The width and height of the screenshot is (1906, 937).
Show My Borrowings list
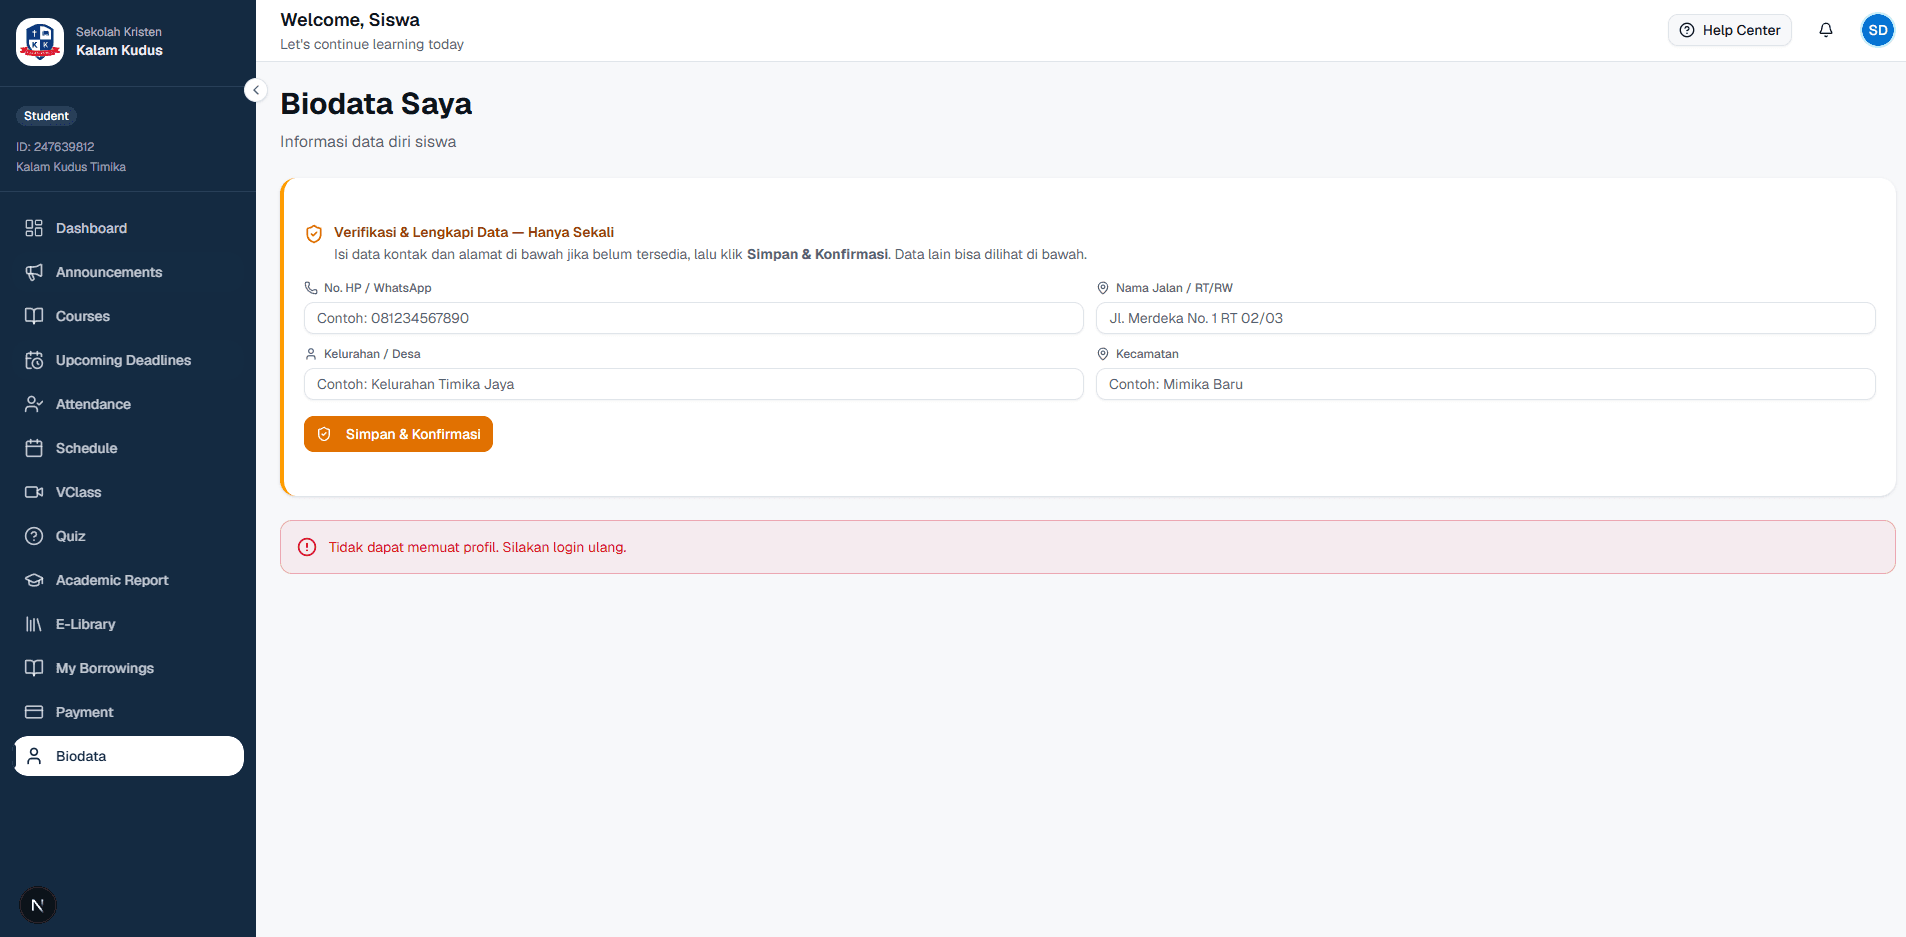(x=105, y=668)
